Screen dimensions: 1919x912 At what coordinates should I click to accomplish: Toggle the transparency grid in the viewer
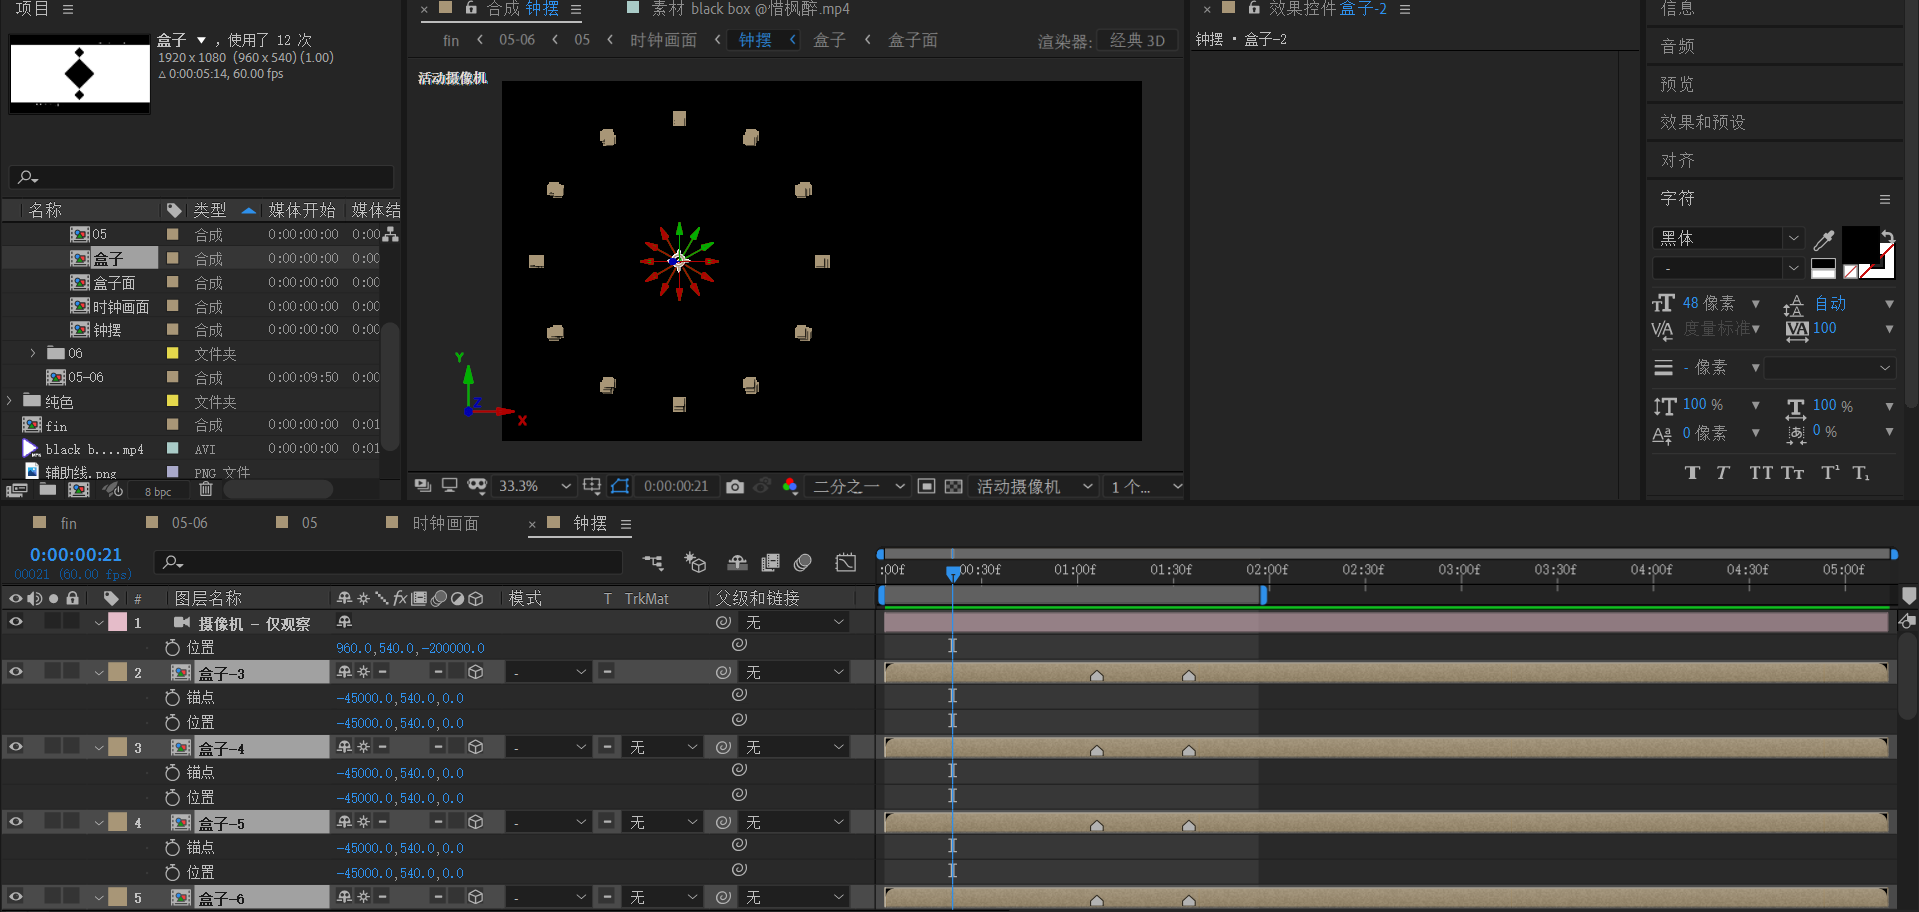[x=954, y=486]
